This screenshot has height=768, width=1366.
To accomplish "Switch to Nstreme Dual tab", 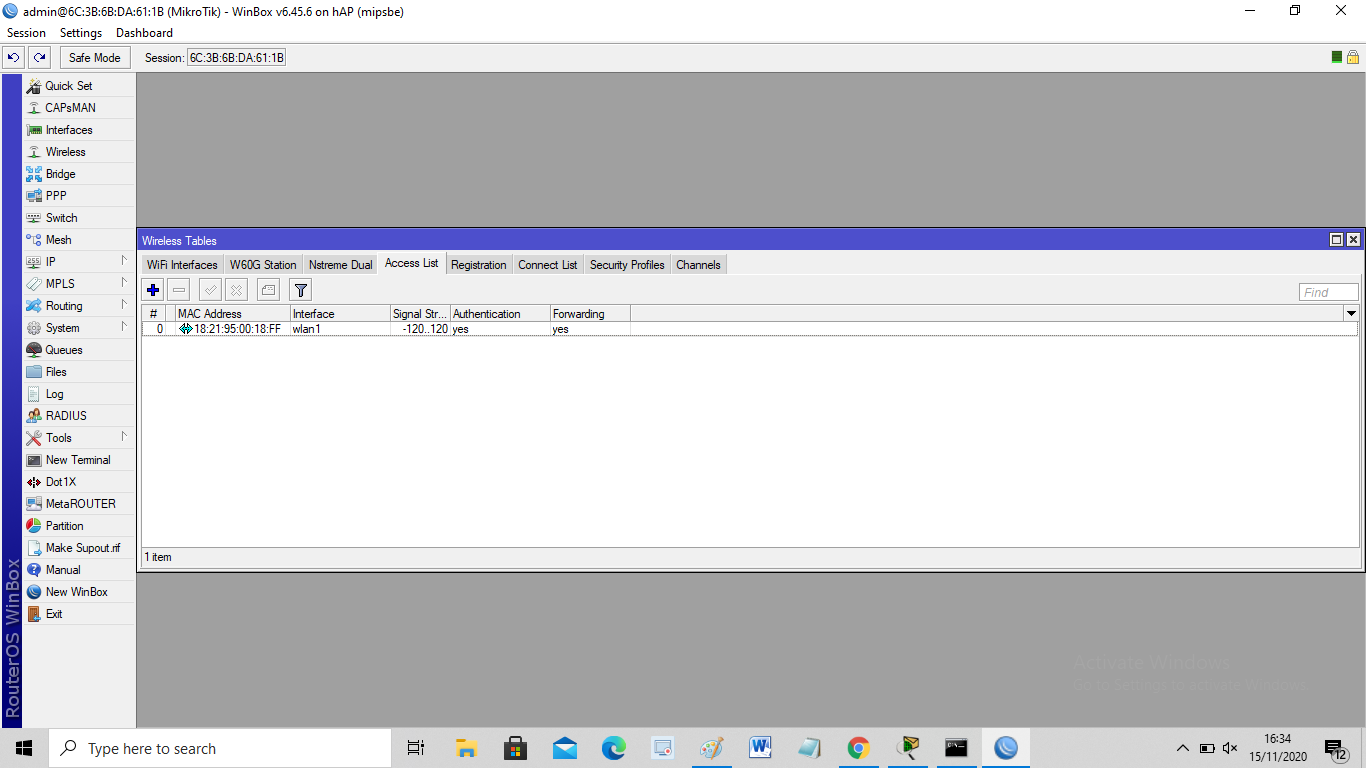I will 341,265.
